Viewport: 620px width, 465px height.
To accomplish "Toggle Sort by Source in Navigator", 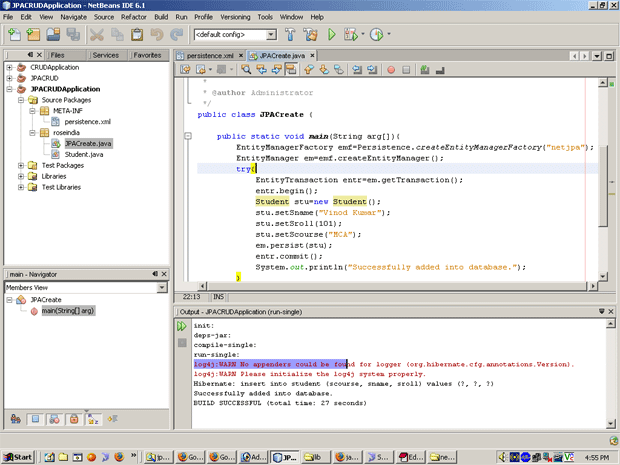I will pos(113,419).
